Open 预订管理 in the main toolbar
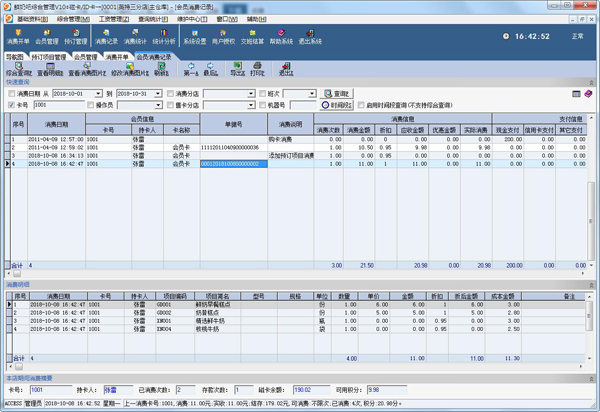 point(78,38)
